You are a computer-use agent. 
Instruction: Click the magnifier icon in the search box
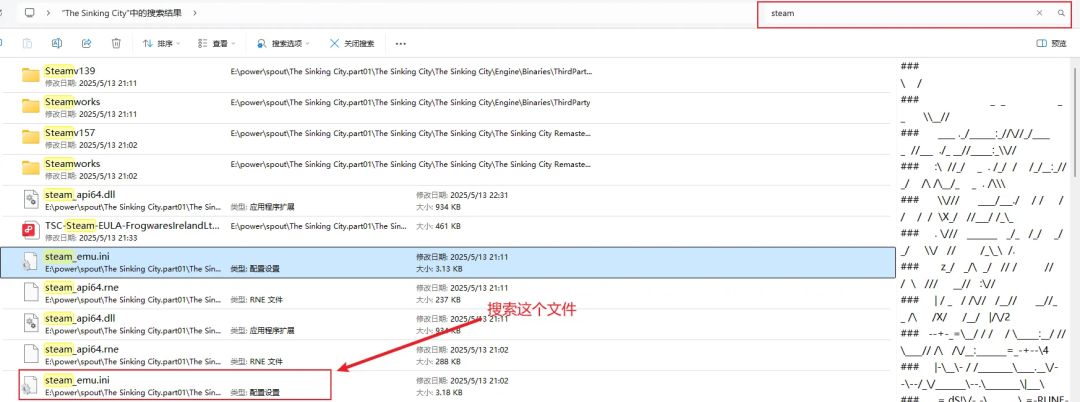1061,13
